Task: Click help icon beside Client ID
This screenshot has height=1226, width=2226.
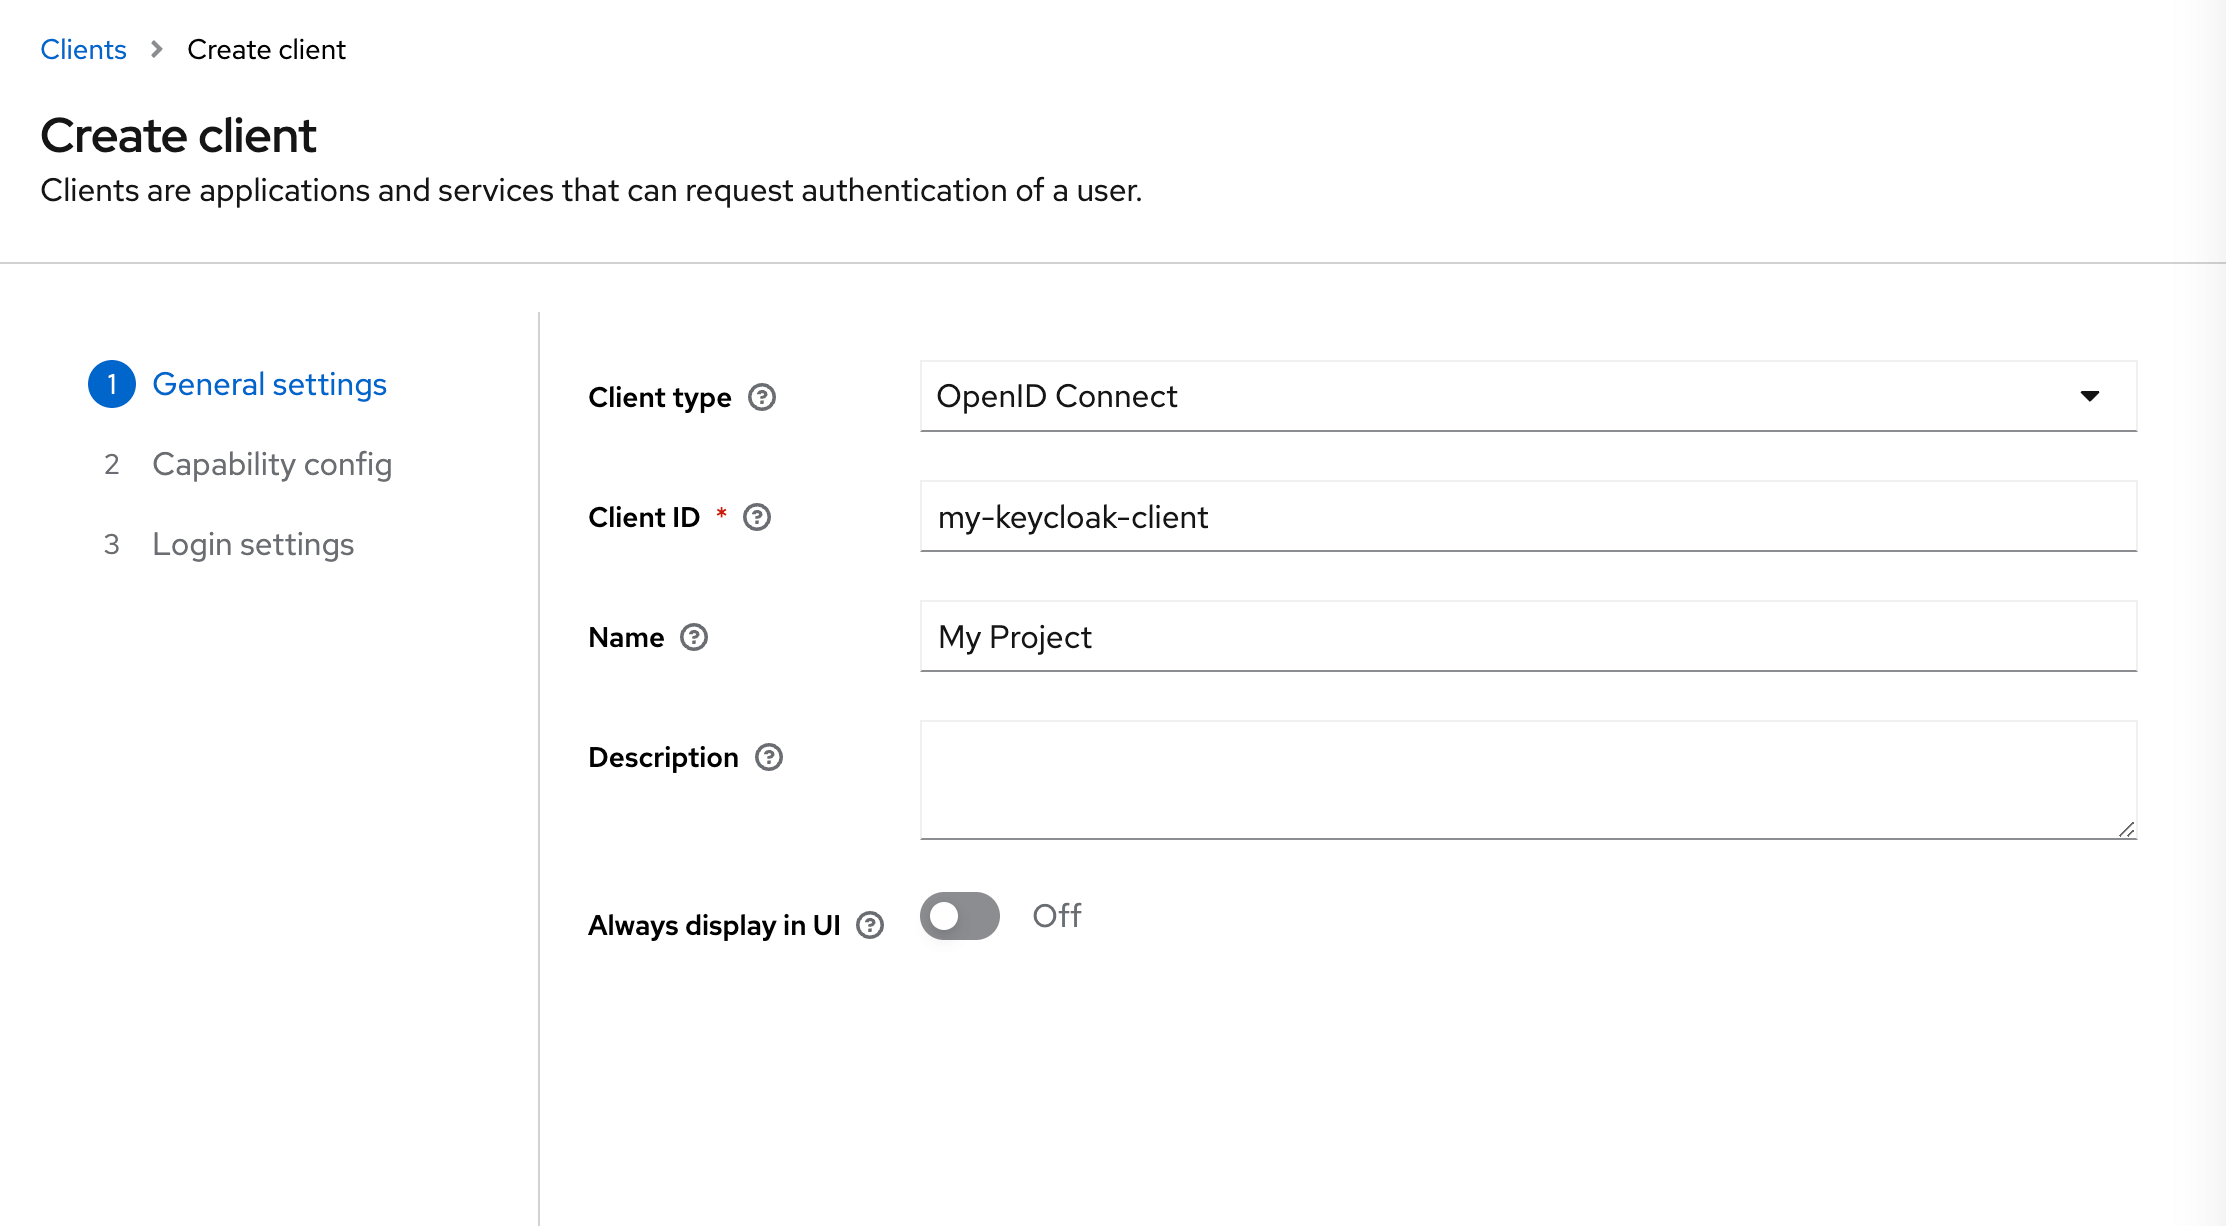Action: 757,517
